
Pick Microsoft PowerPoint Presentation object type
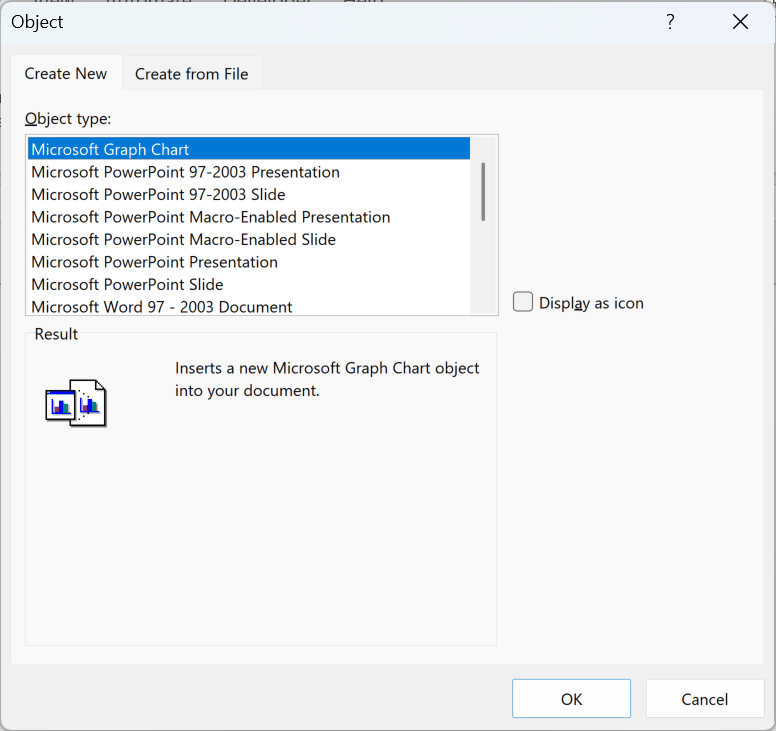(x=249, y=262)
